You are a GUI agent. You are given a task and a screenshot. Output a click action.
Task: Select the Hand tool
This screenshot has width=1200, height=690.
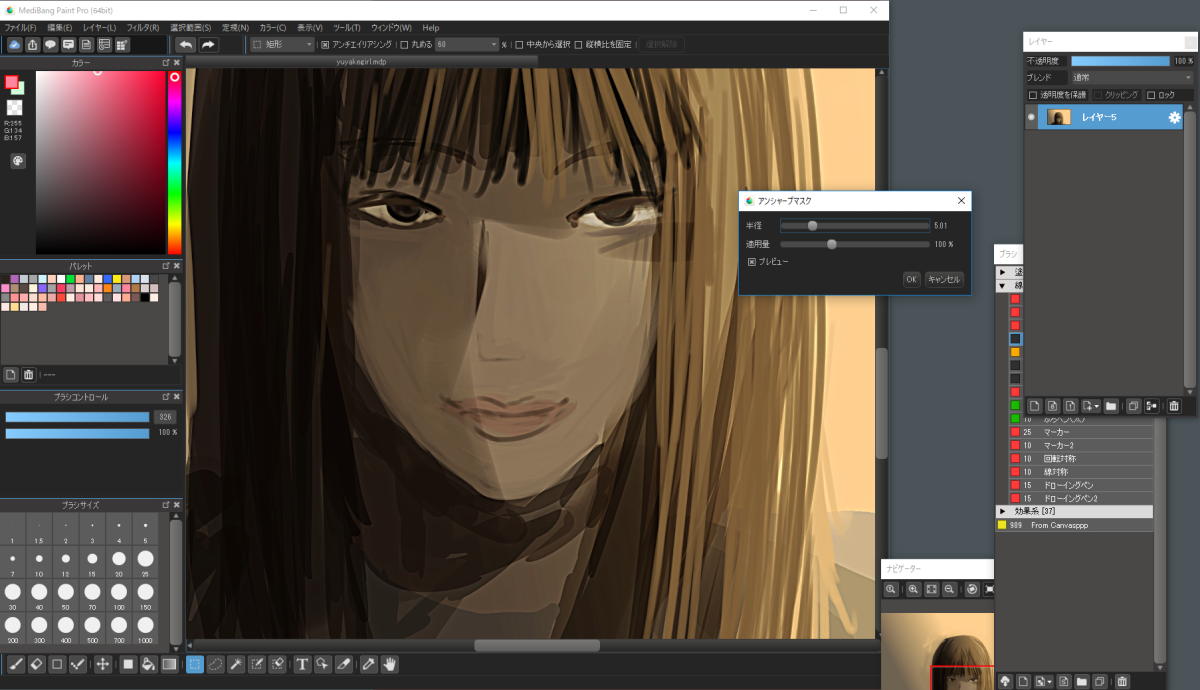[389, 664]
